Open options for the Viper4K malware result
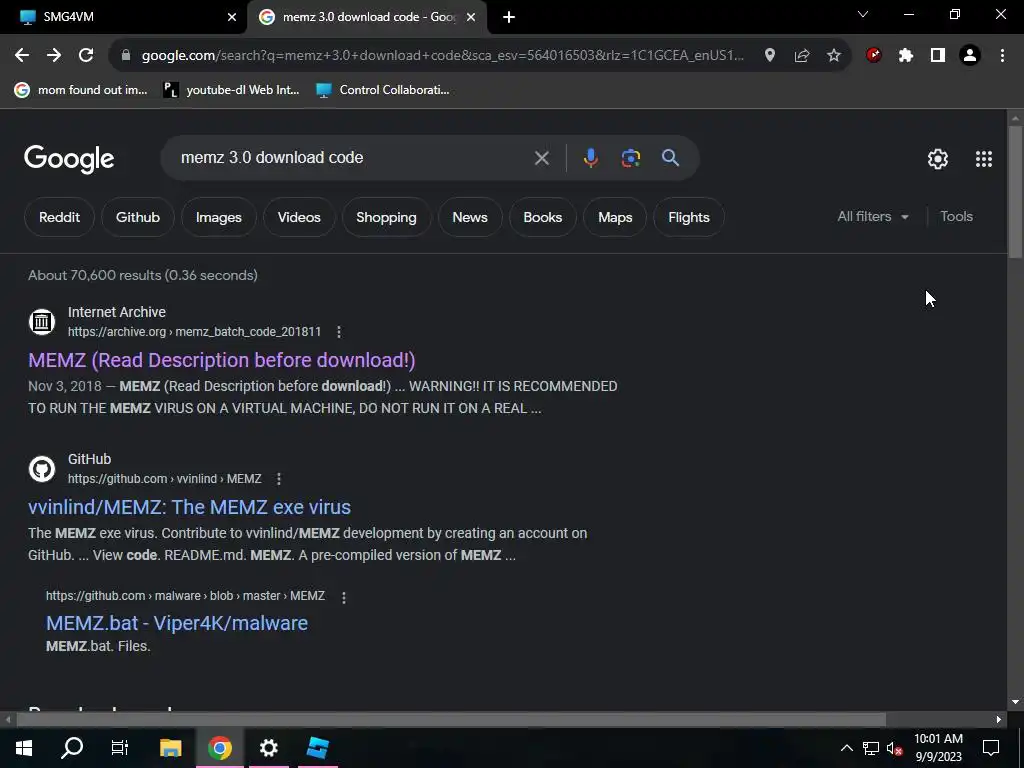Screen dimensions: 1024x768 pos(344,597)
